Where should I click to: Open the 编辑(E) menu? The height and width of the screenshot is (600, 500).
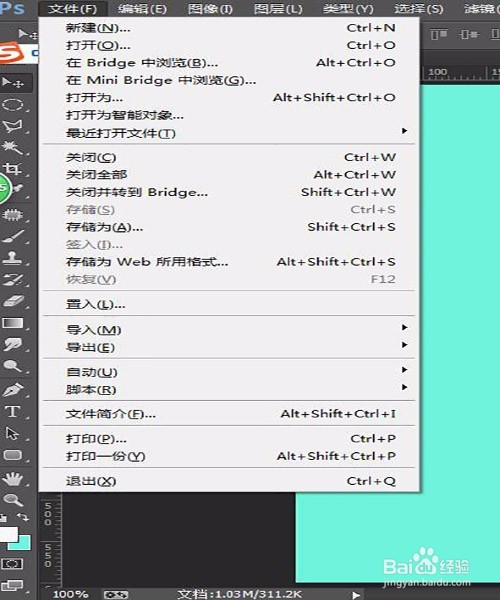[142, 8]
